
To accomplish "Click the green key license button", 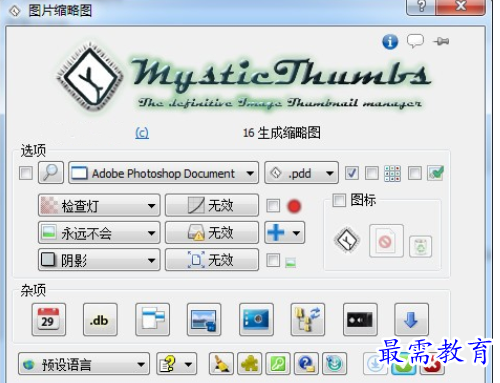I will click(x=278, y=364).
